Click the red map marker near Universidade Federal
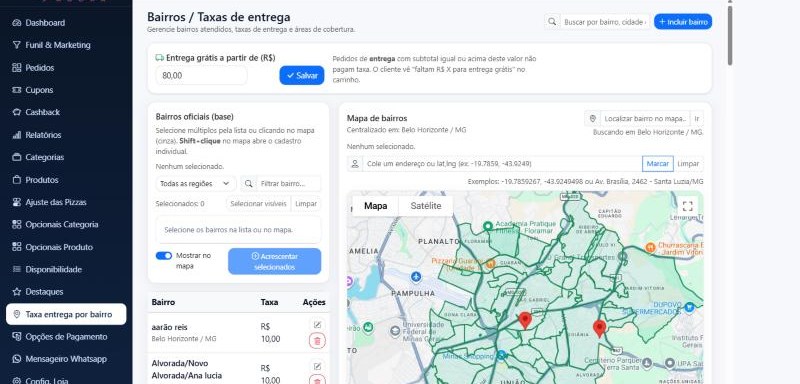Viewport: 800px width, 384px height. (525, 321)
